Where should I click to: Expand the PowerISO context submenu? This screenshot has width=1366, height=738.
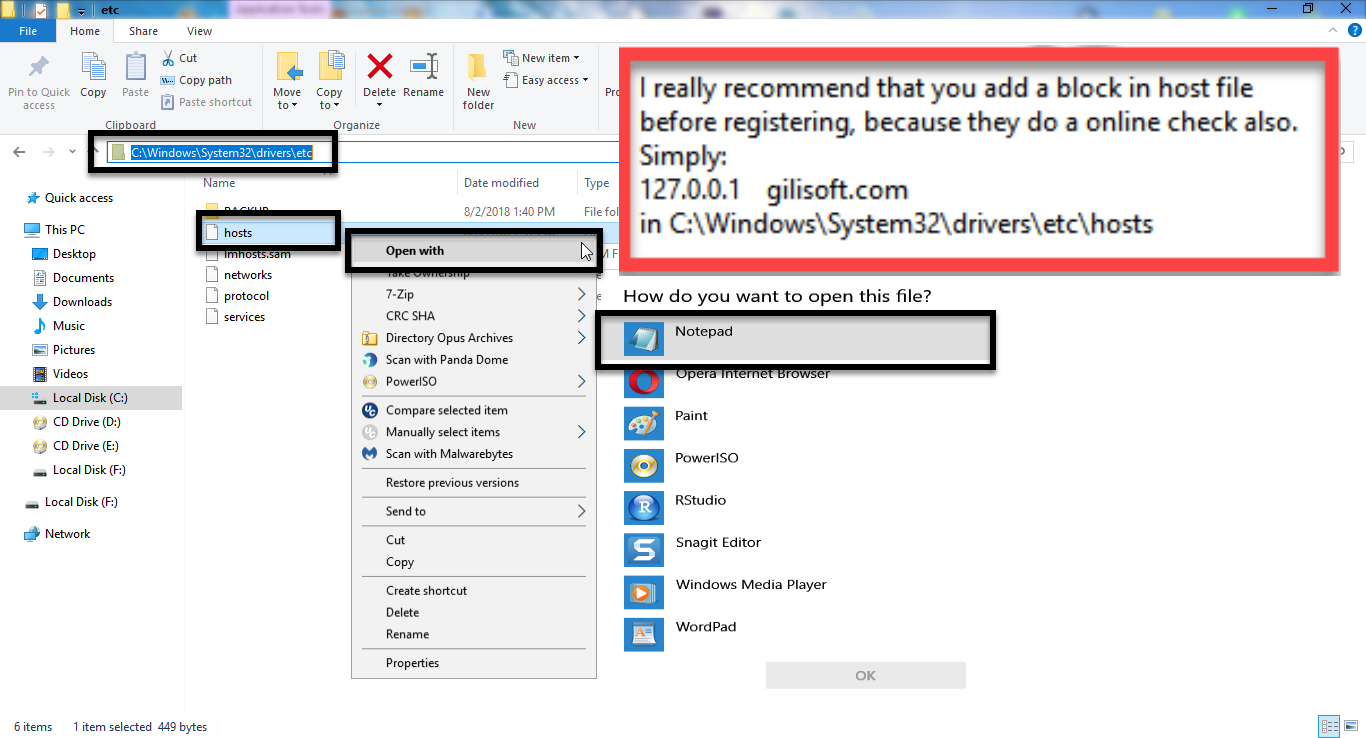coord(473,382)
